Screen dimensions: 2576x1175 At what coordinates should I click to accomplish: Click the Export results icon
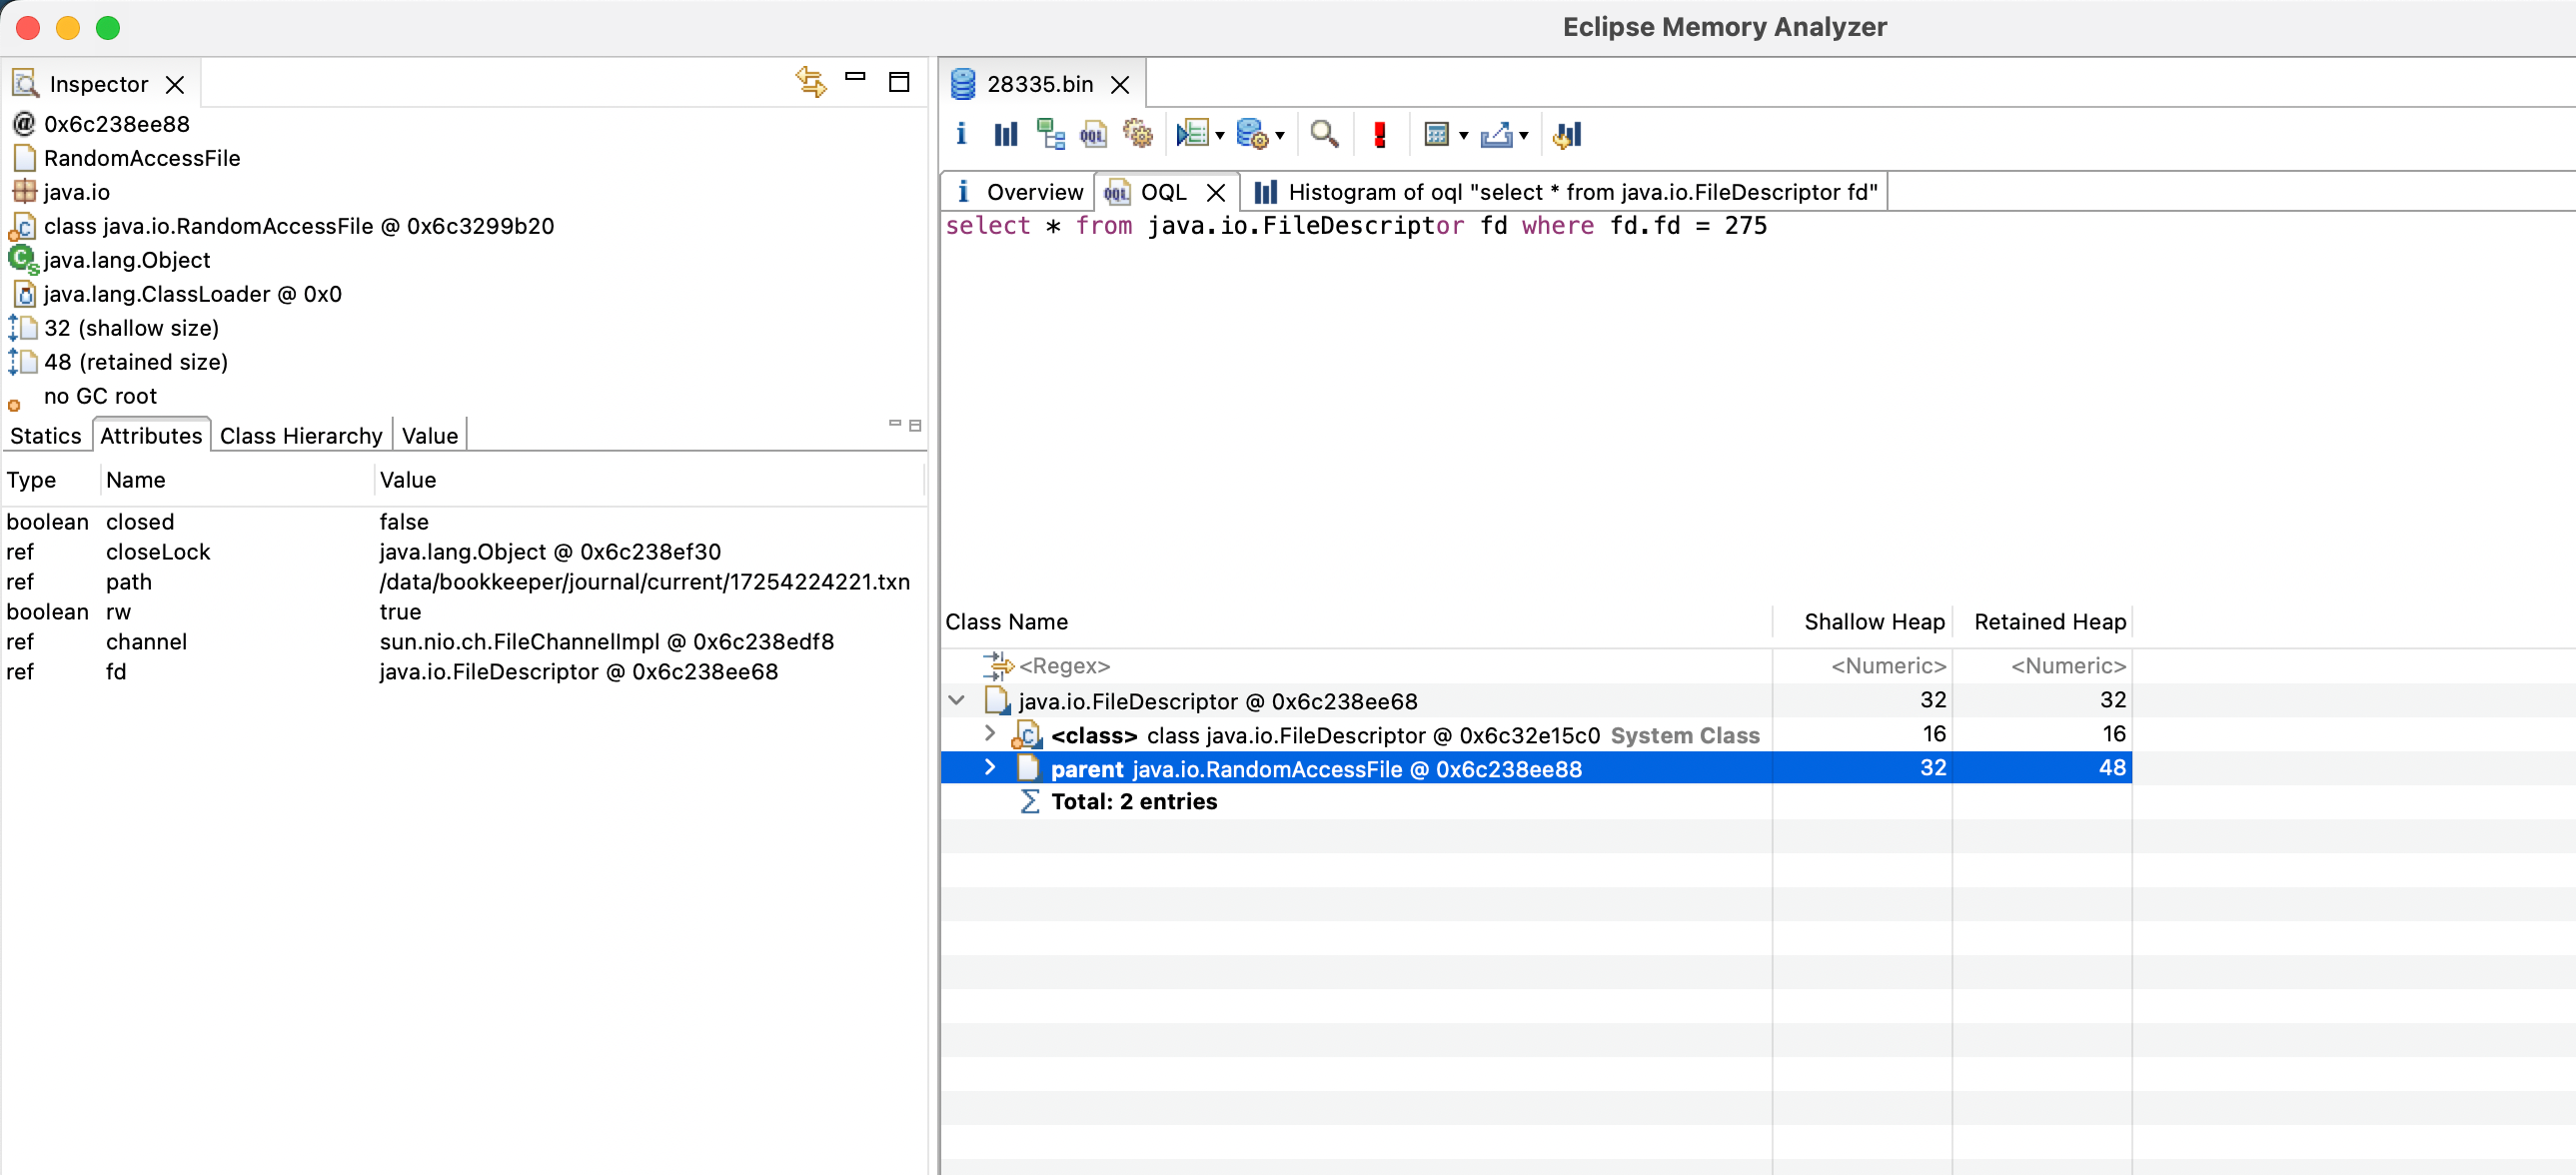[1496, 134]
